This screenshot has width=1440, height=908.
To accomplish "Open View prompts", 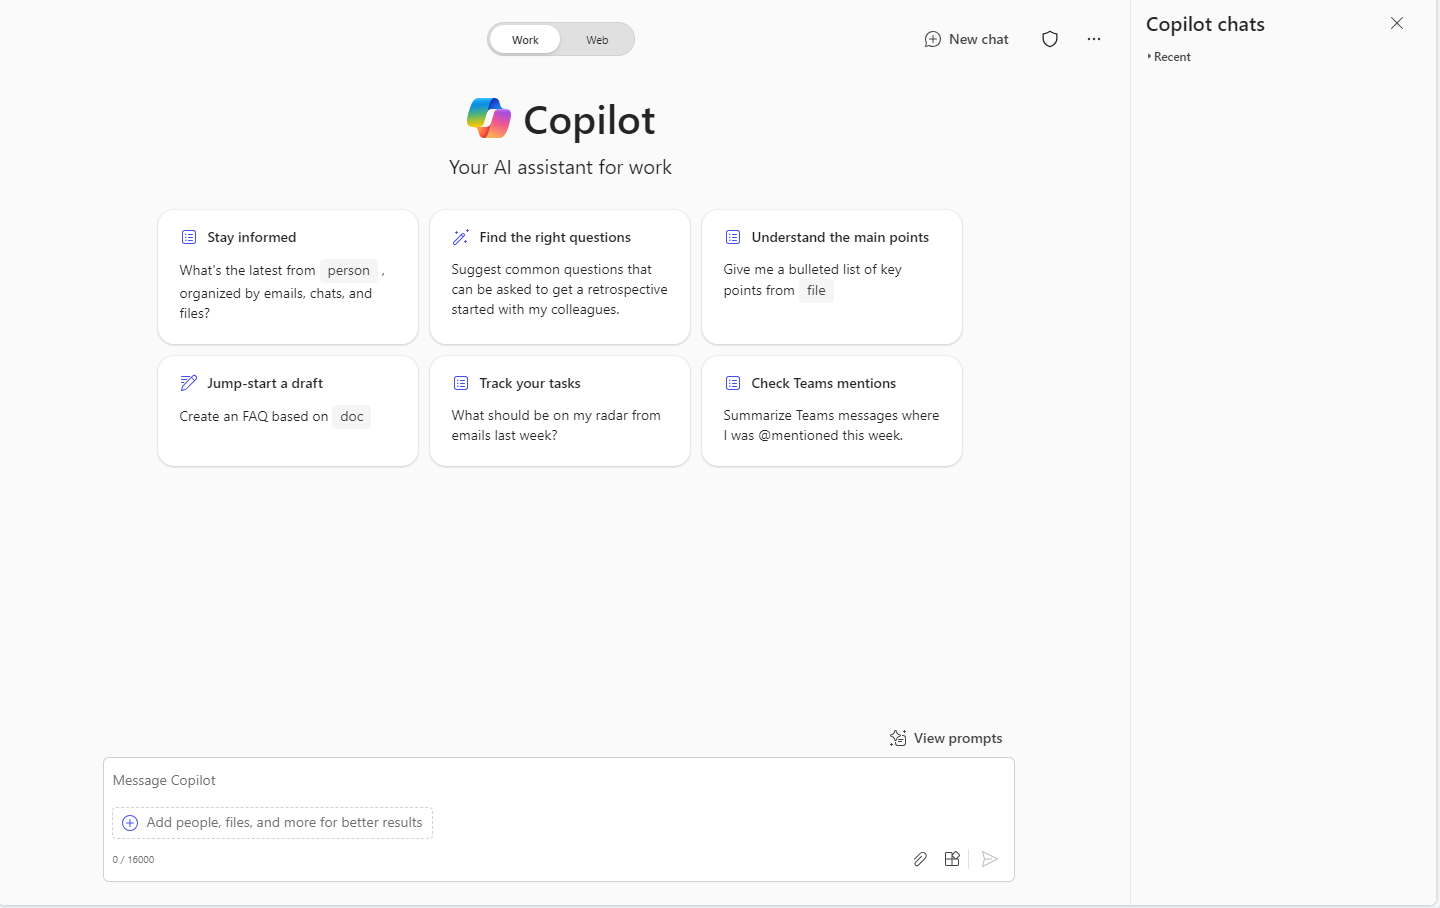I will 946,738.
